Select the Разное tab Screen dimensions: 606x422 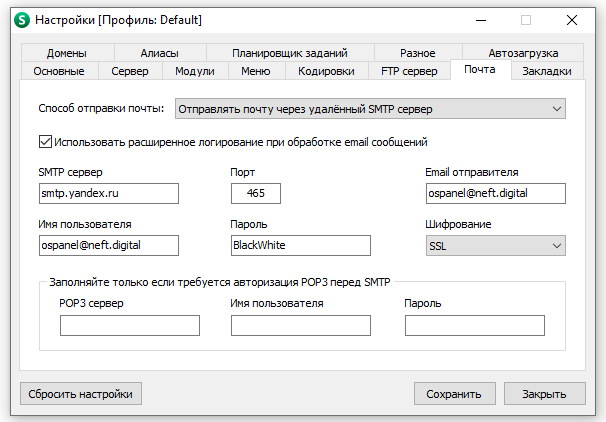417,53
